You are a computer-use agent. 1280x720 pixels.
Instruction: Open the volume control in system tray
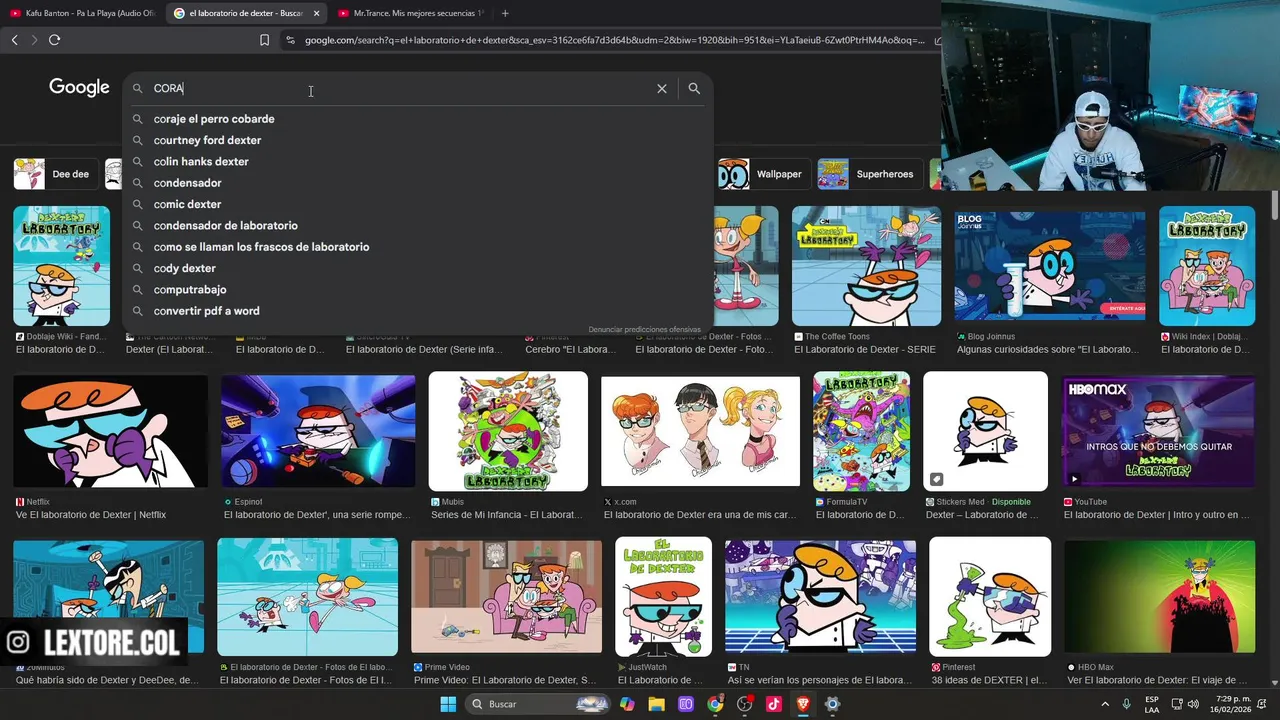tap(1193, 704)
